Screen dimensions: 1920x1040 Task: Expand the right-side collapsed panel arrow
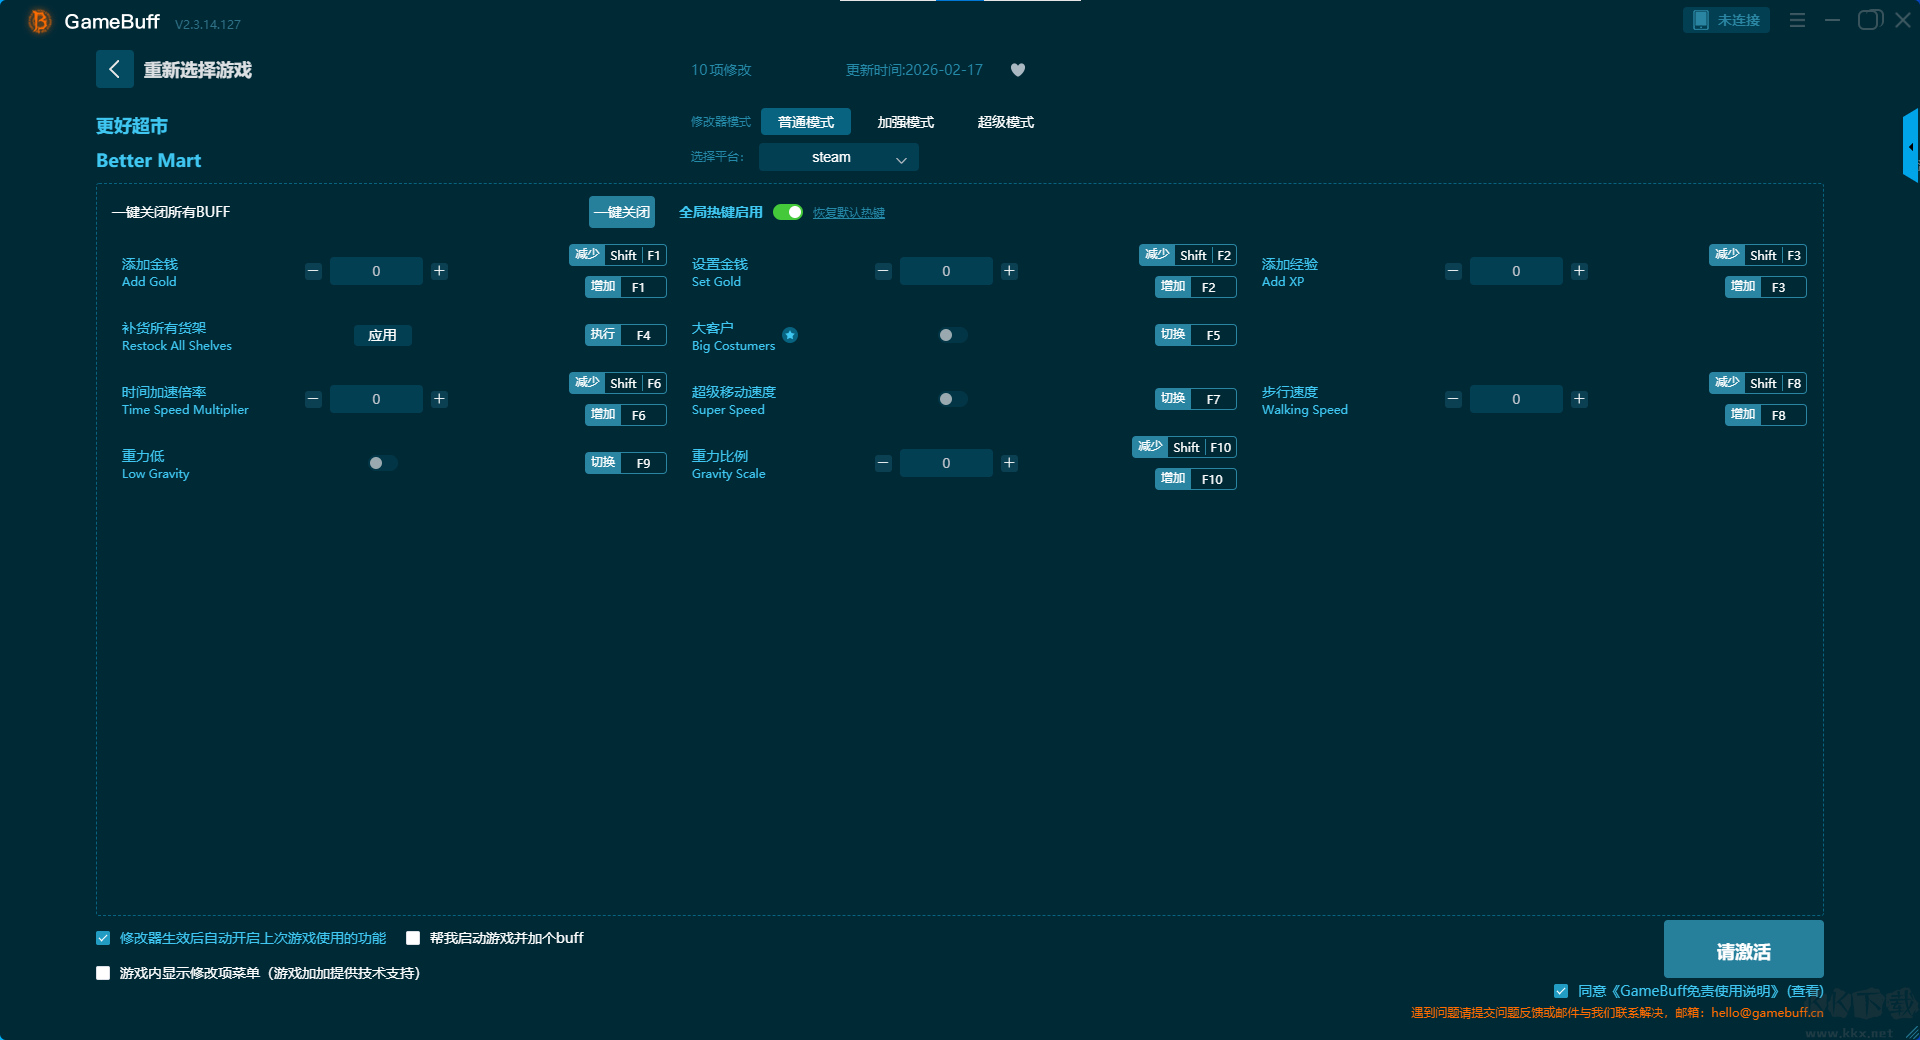click(1910, 147)
